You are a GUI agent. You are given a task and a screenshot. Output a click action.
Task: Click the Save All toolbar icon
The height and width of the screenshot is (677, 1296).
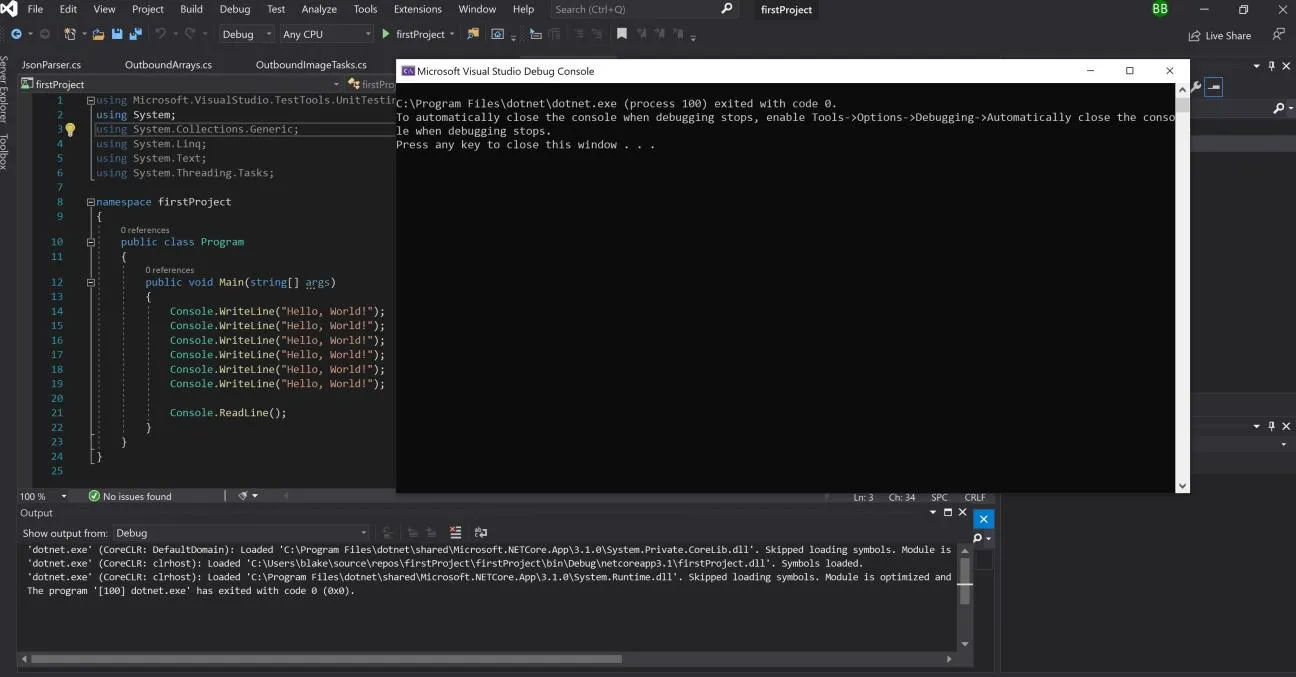(x=133, y=34)
